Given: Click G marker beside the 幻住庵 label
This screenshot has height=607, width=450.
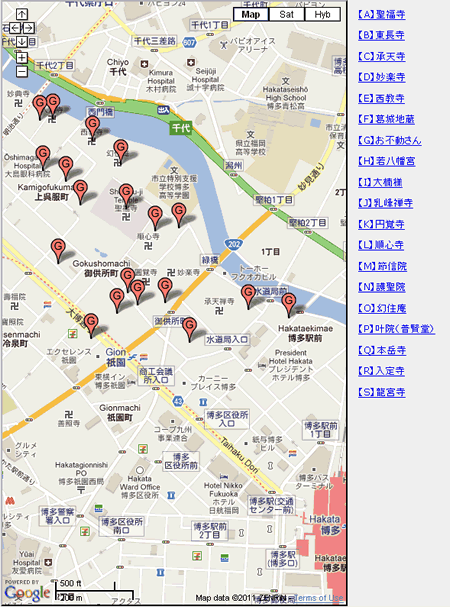Looking at the screenshot, I should [x=121, y=149].
